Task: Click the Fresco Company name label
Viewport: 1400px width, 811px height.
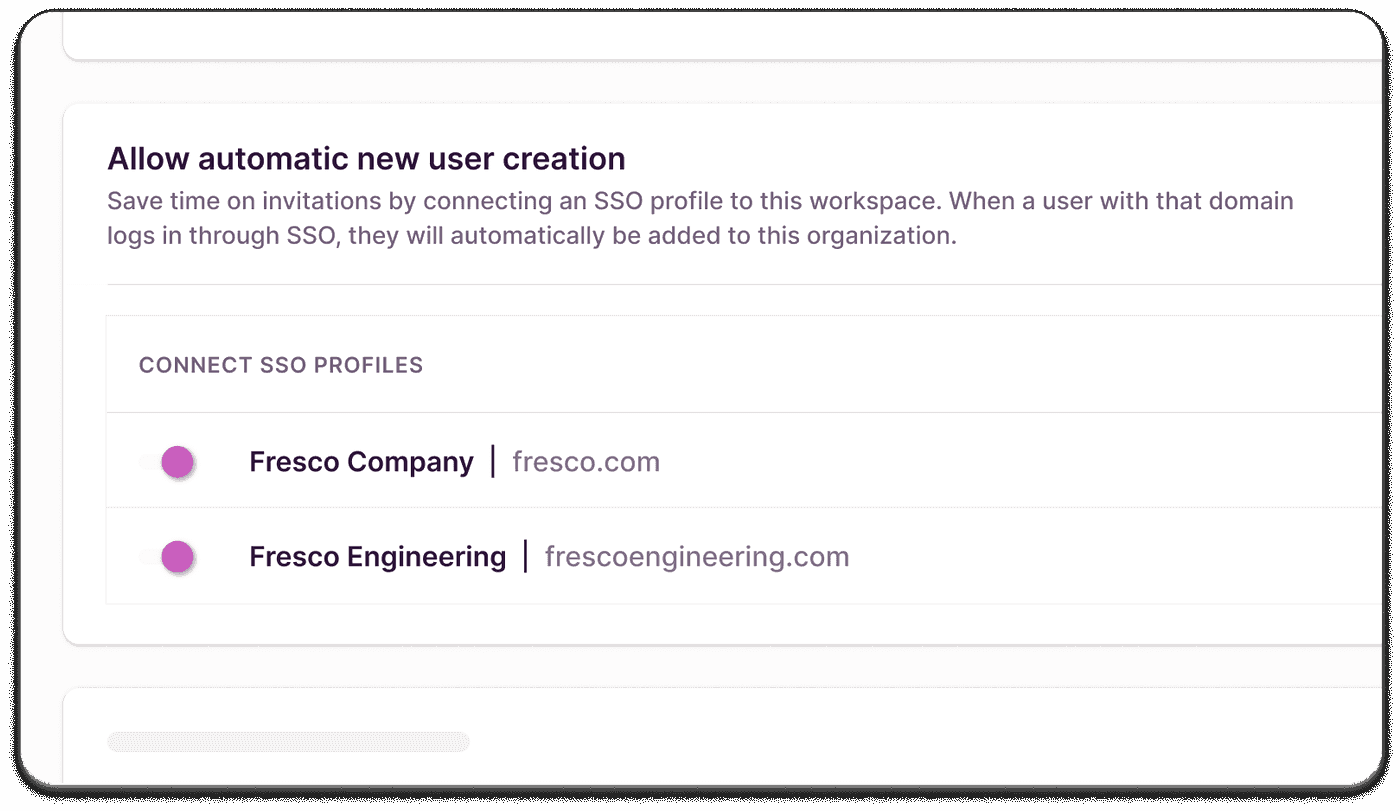Action: click(361, 461)
